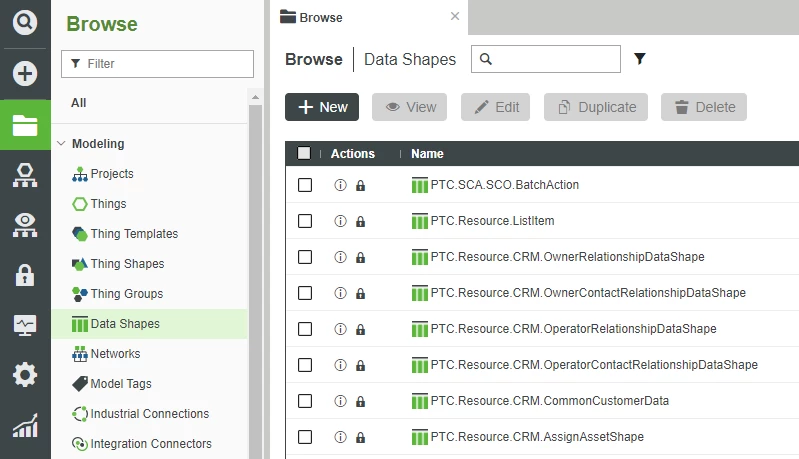
Task: Click the New button
Action: tap(322, 107)
